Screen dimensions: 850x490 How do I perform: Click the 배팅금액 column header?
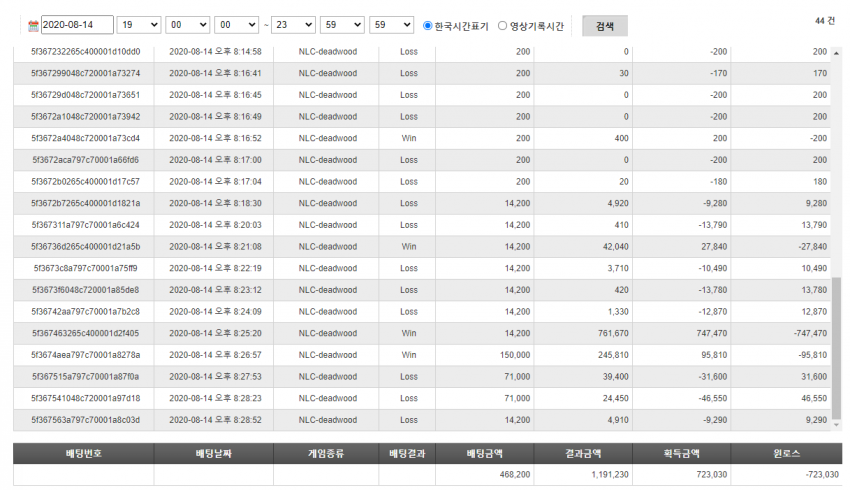point(485,453)
